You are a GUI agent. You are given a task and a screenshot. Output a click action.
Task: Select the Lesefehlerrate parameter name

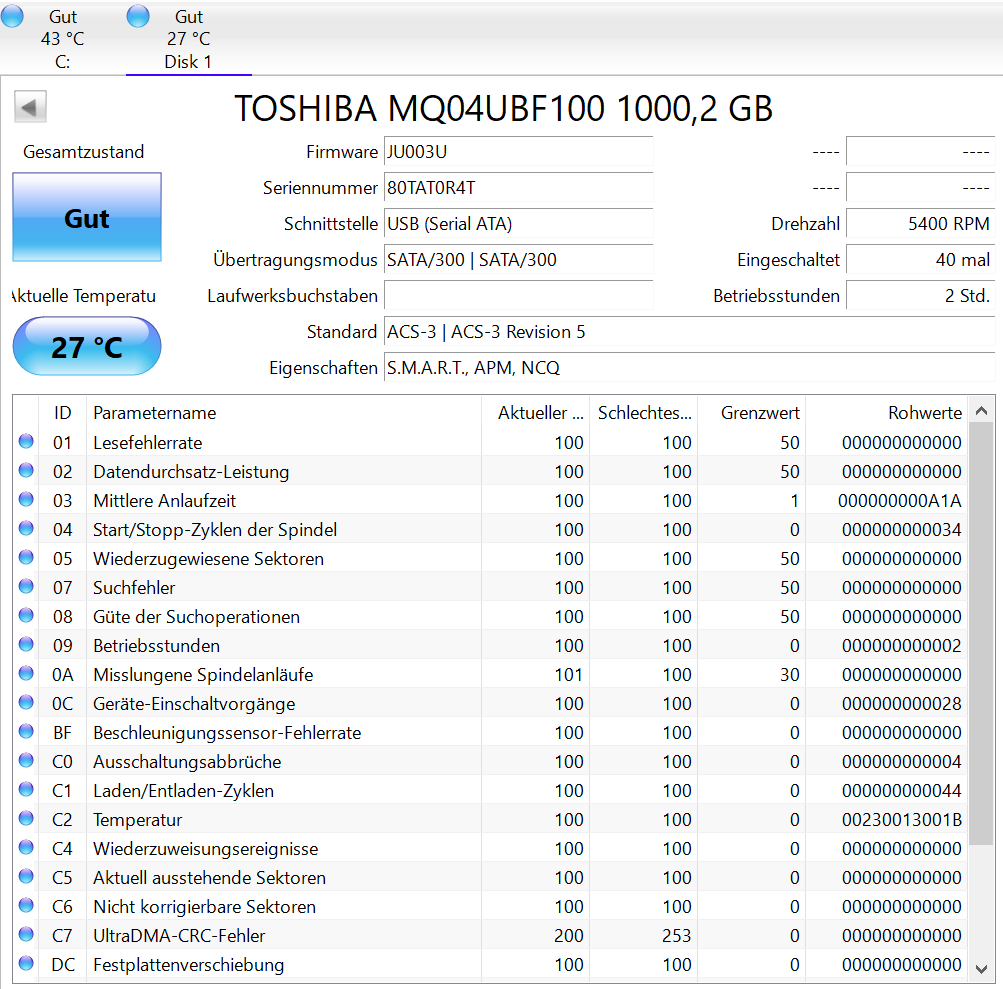coord(148,443)
